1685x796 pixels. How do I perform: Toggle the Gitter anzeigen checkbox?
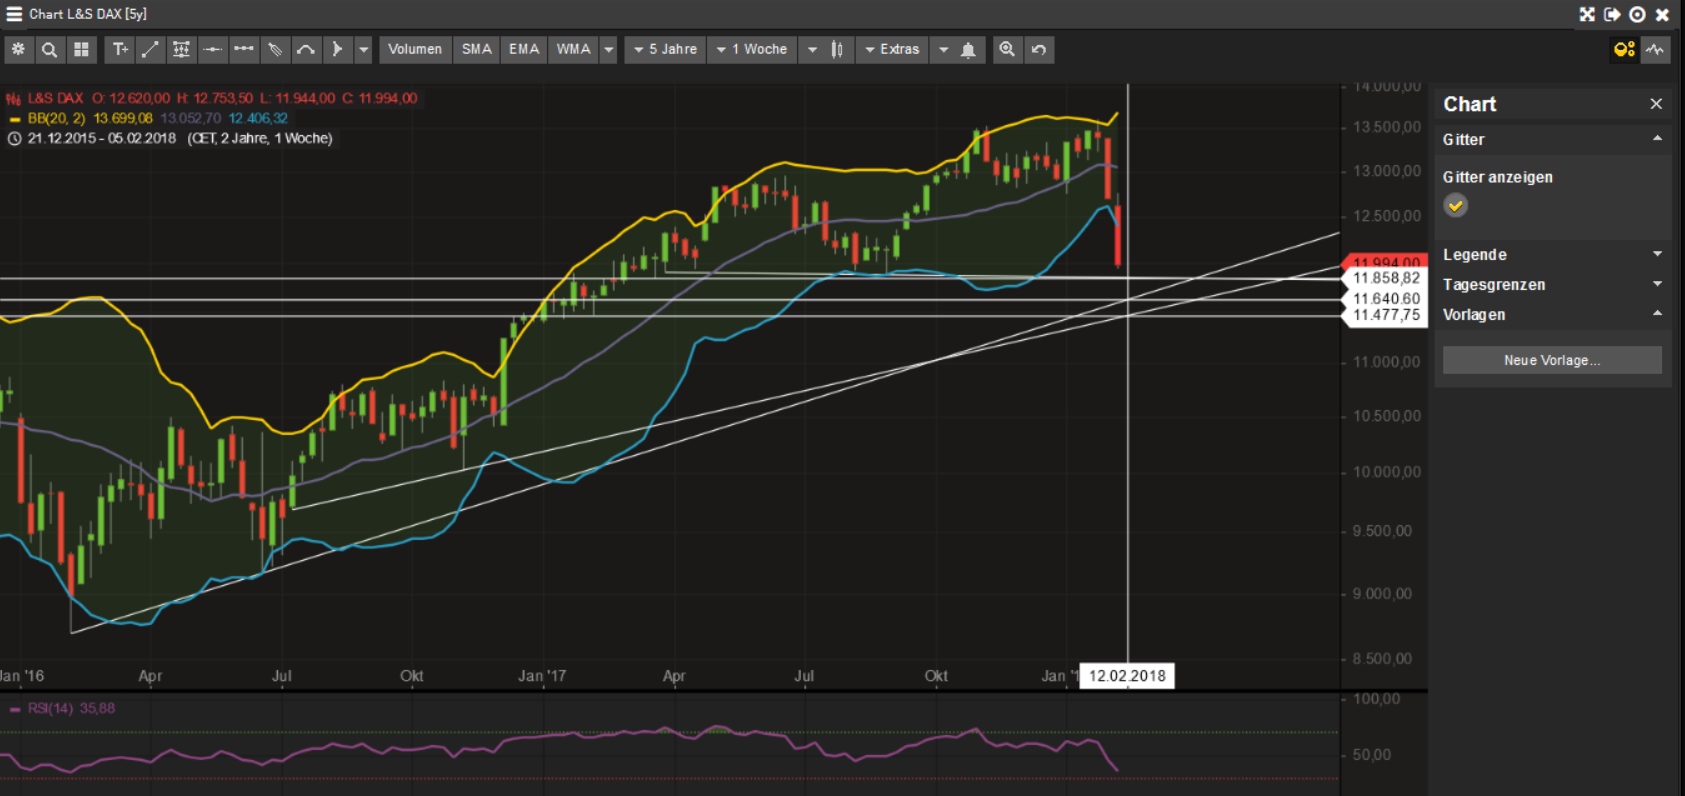(x=1456, y=206)
